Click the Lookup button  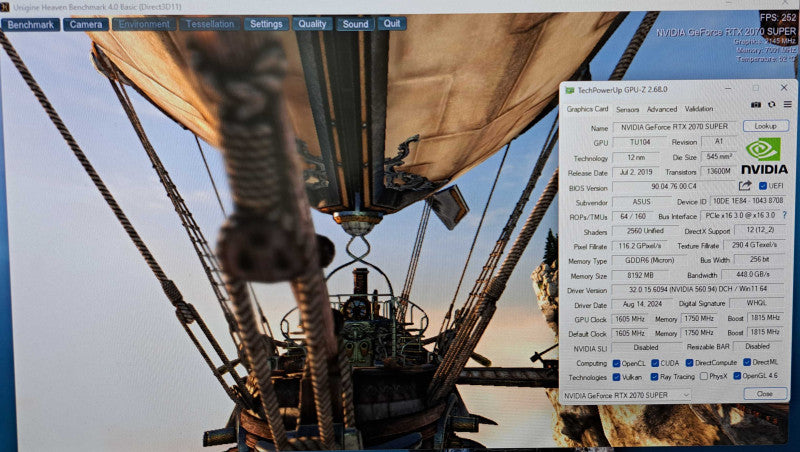(765, 126)
